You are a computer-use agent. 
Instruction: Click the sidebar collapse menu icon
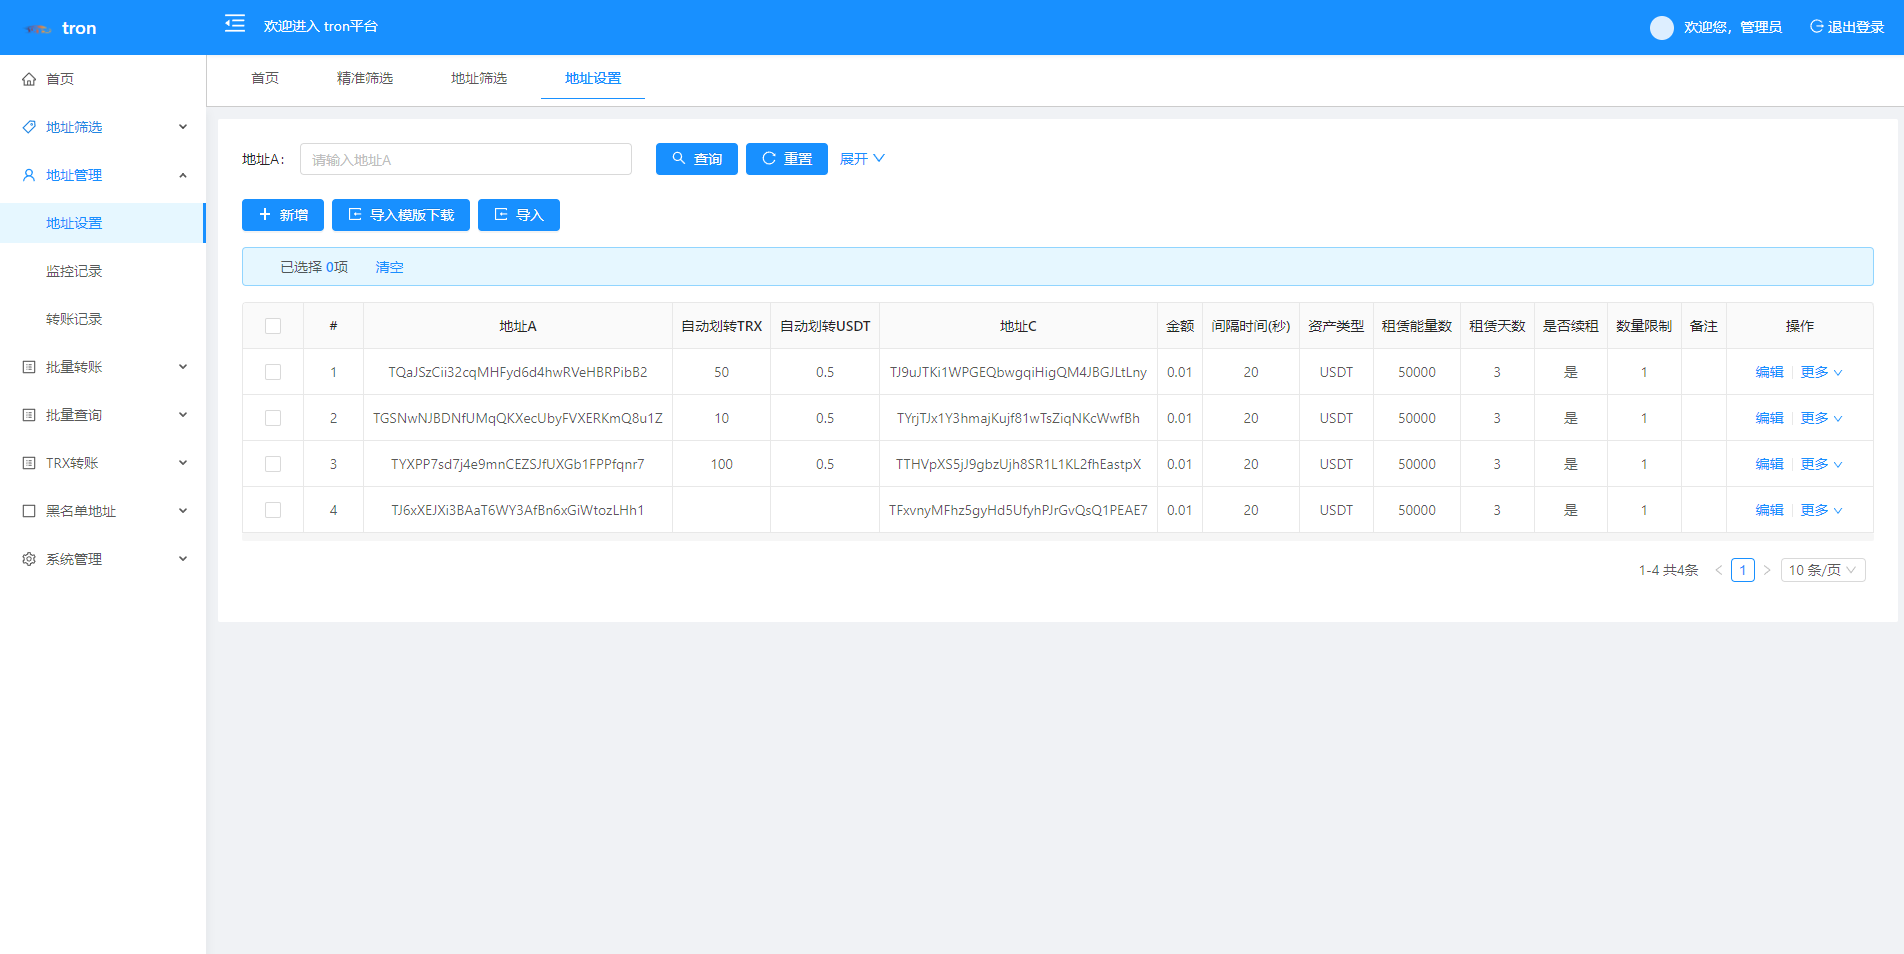[235, 24]
